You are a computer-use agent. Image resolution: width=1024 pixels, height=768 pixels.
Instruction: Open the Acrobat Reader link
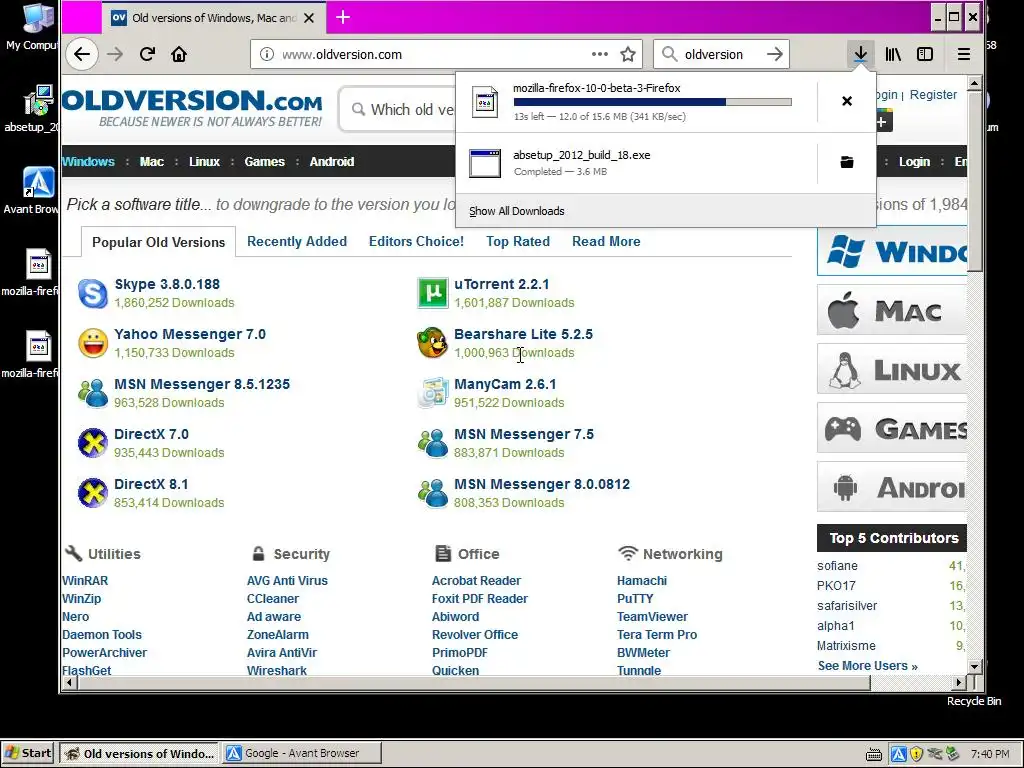476,581
